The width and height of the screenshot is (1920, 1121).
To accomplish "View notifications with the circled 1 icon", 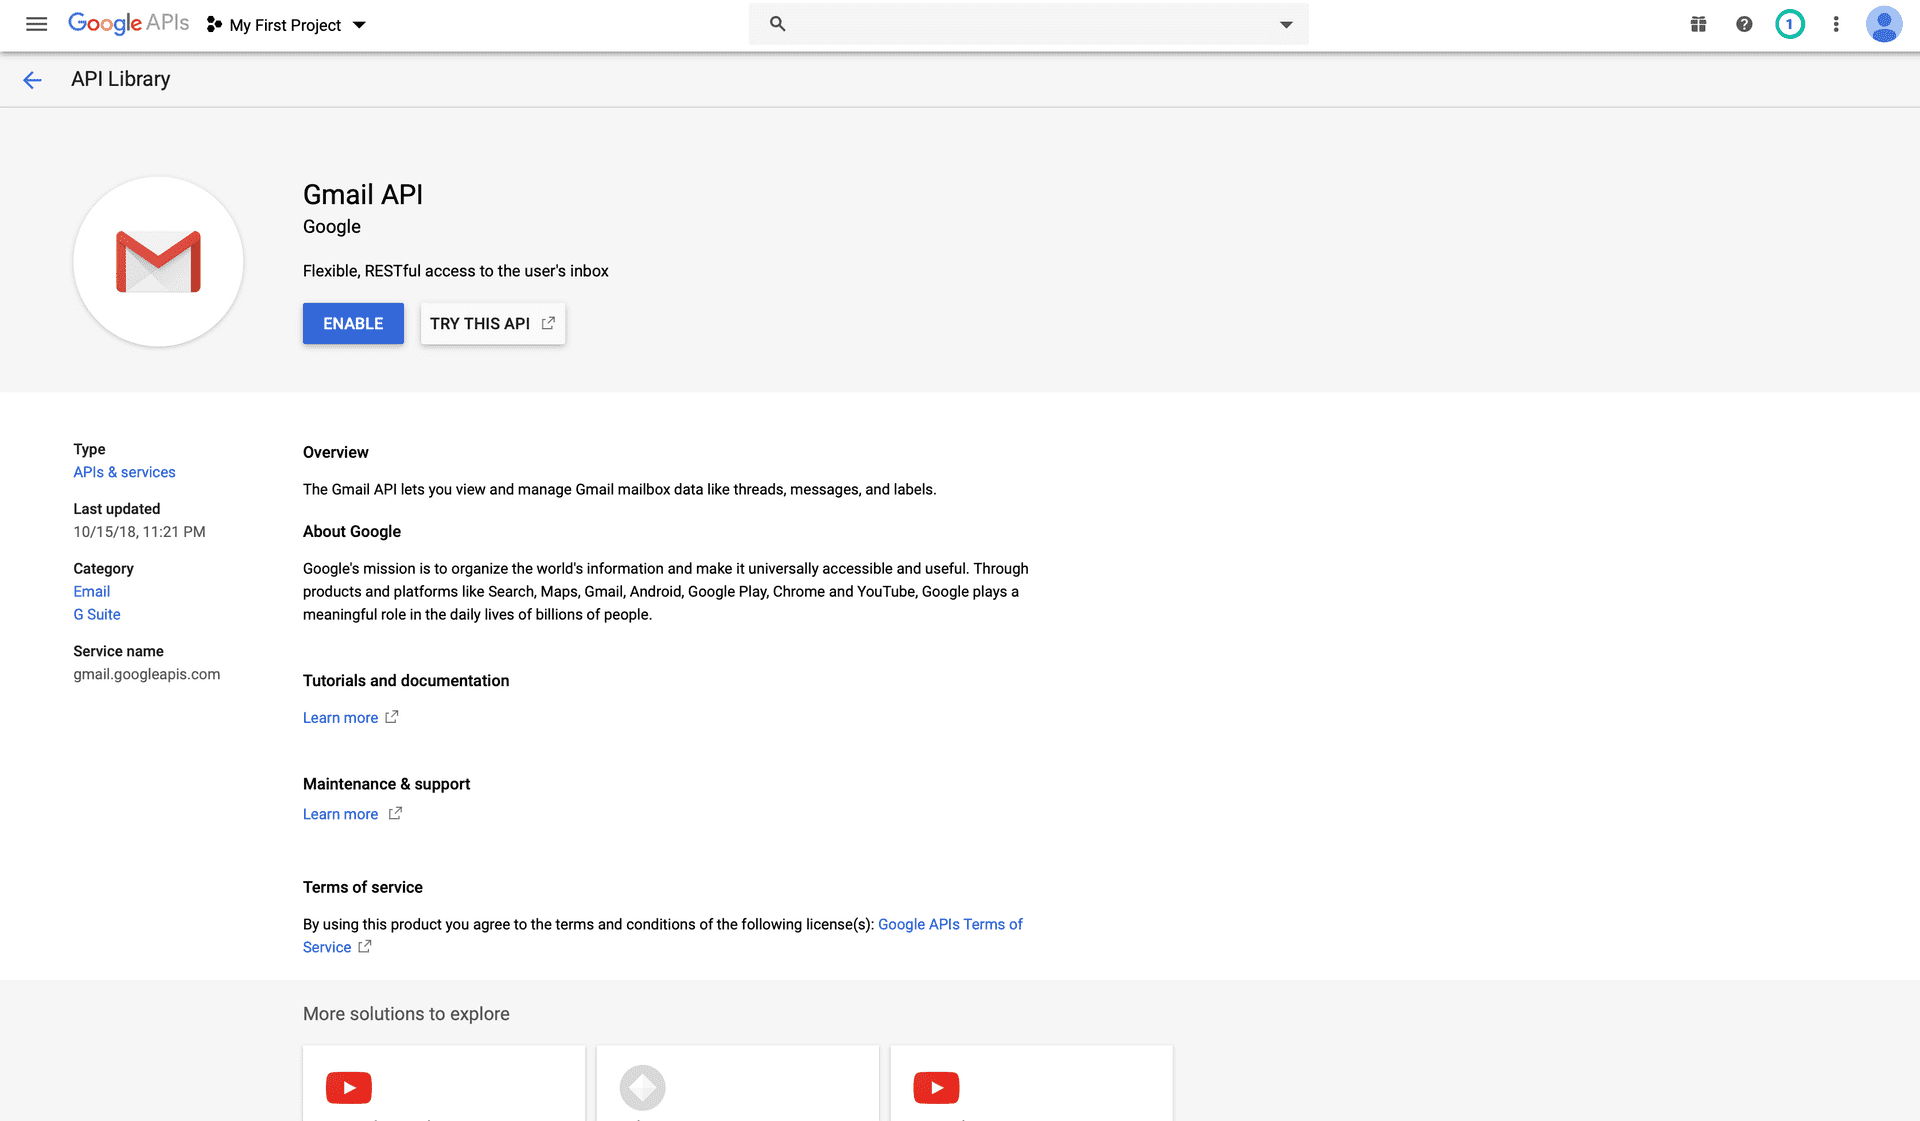I will (x=1790, y=24).
